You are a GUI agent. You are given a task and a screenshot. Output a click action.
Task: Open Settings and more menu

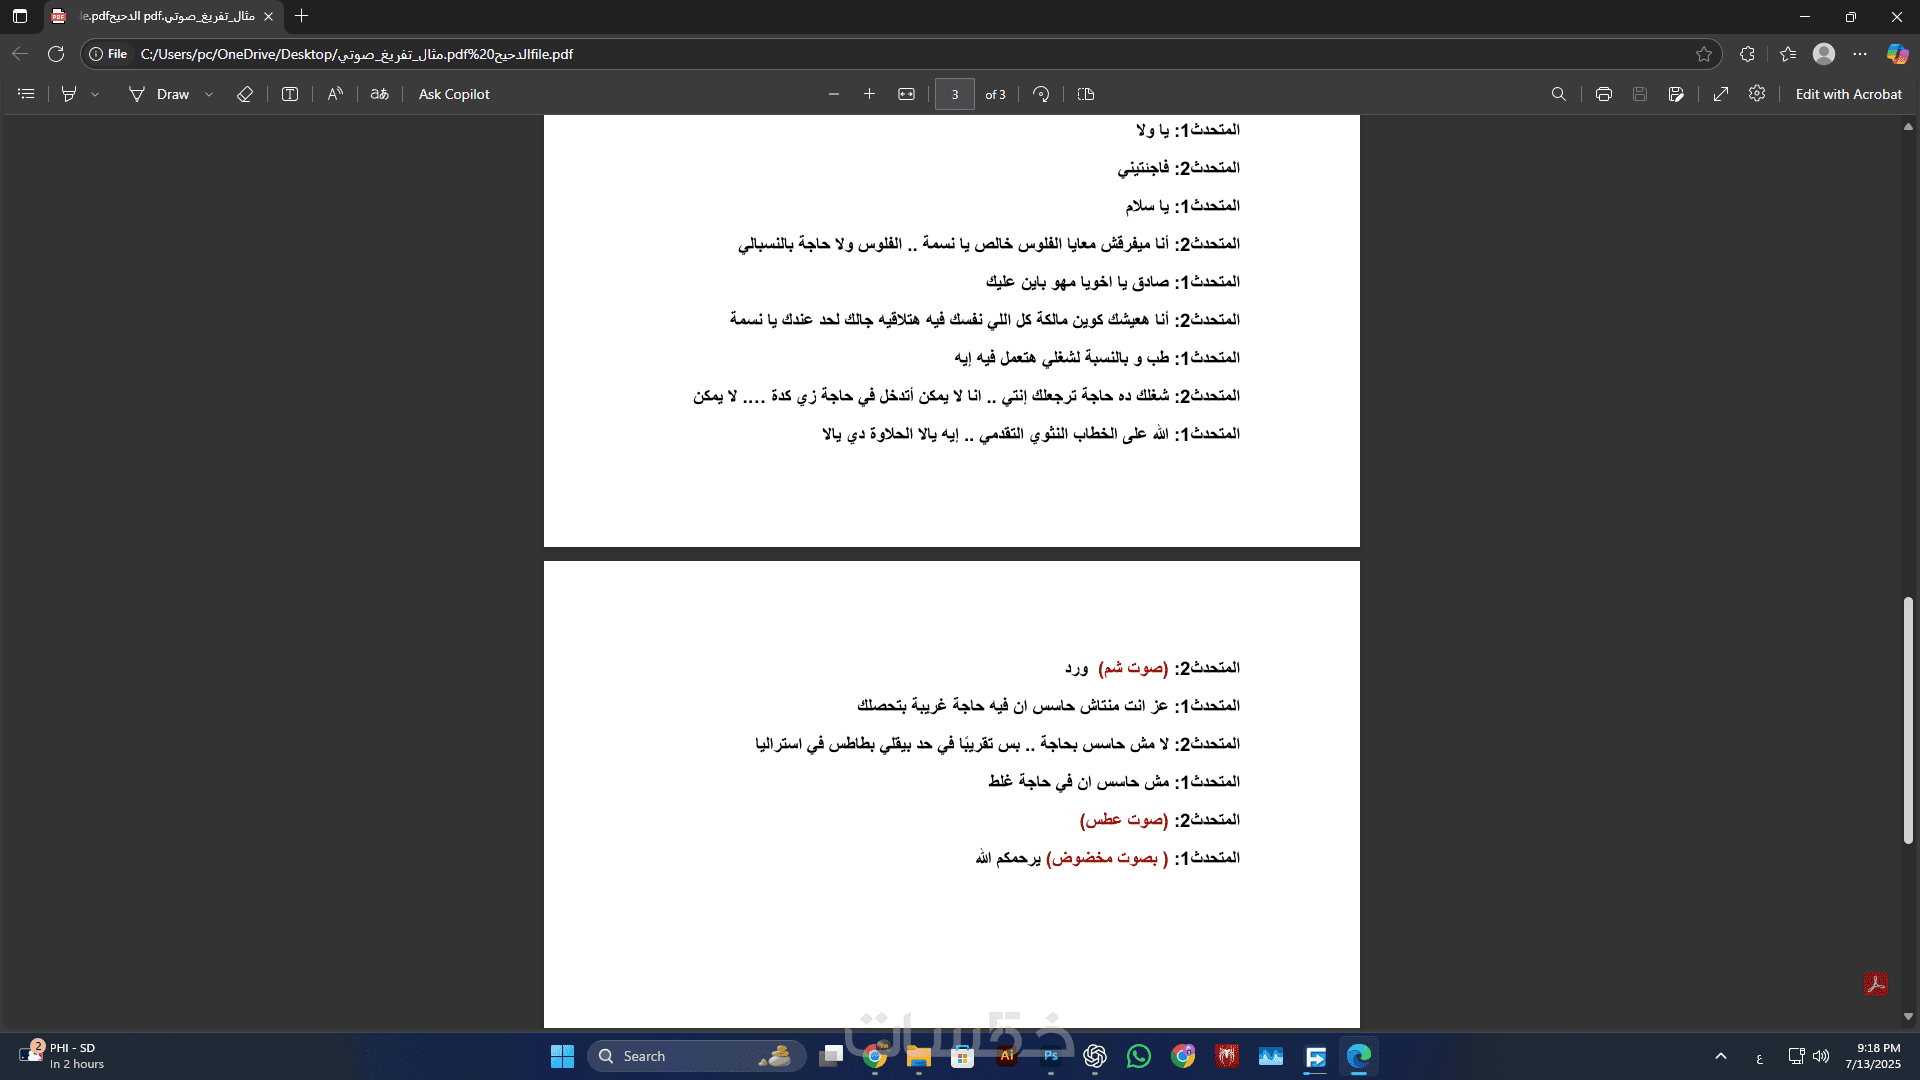(1860, 54)
